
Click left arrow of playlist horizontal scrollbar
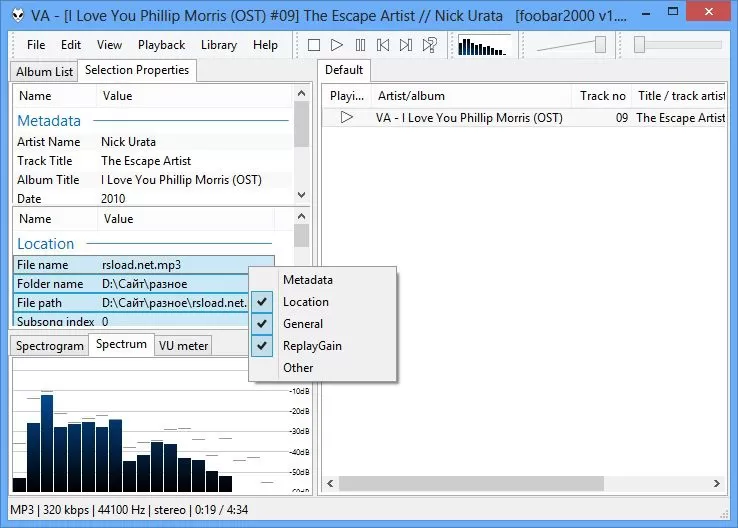[x=330, y=483]
